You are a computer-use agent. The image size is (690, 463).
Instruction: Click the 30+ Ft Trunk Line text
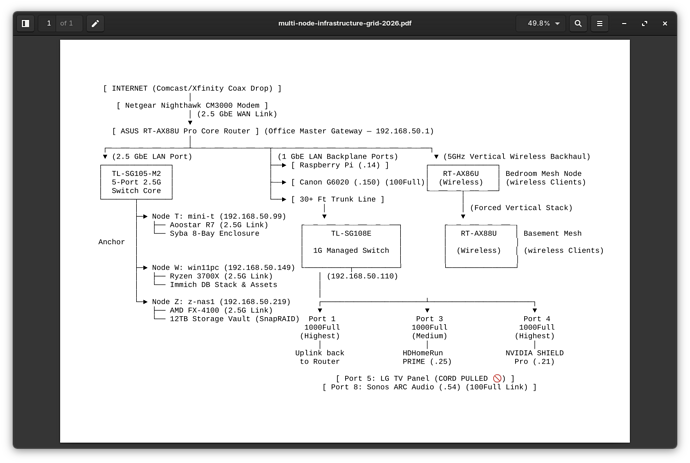pyautogui.click(x=338, y=199)
